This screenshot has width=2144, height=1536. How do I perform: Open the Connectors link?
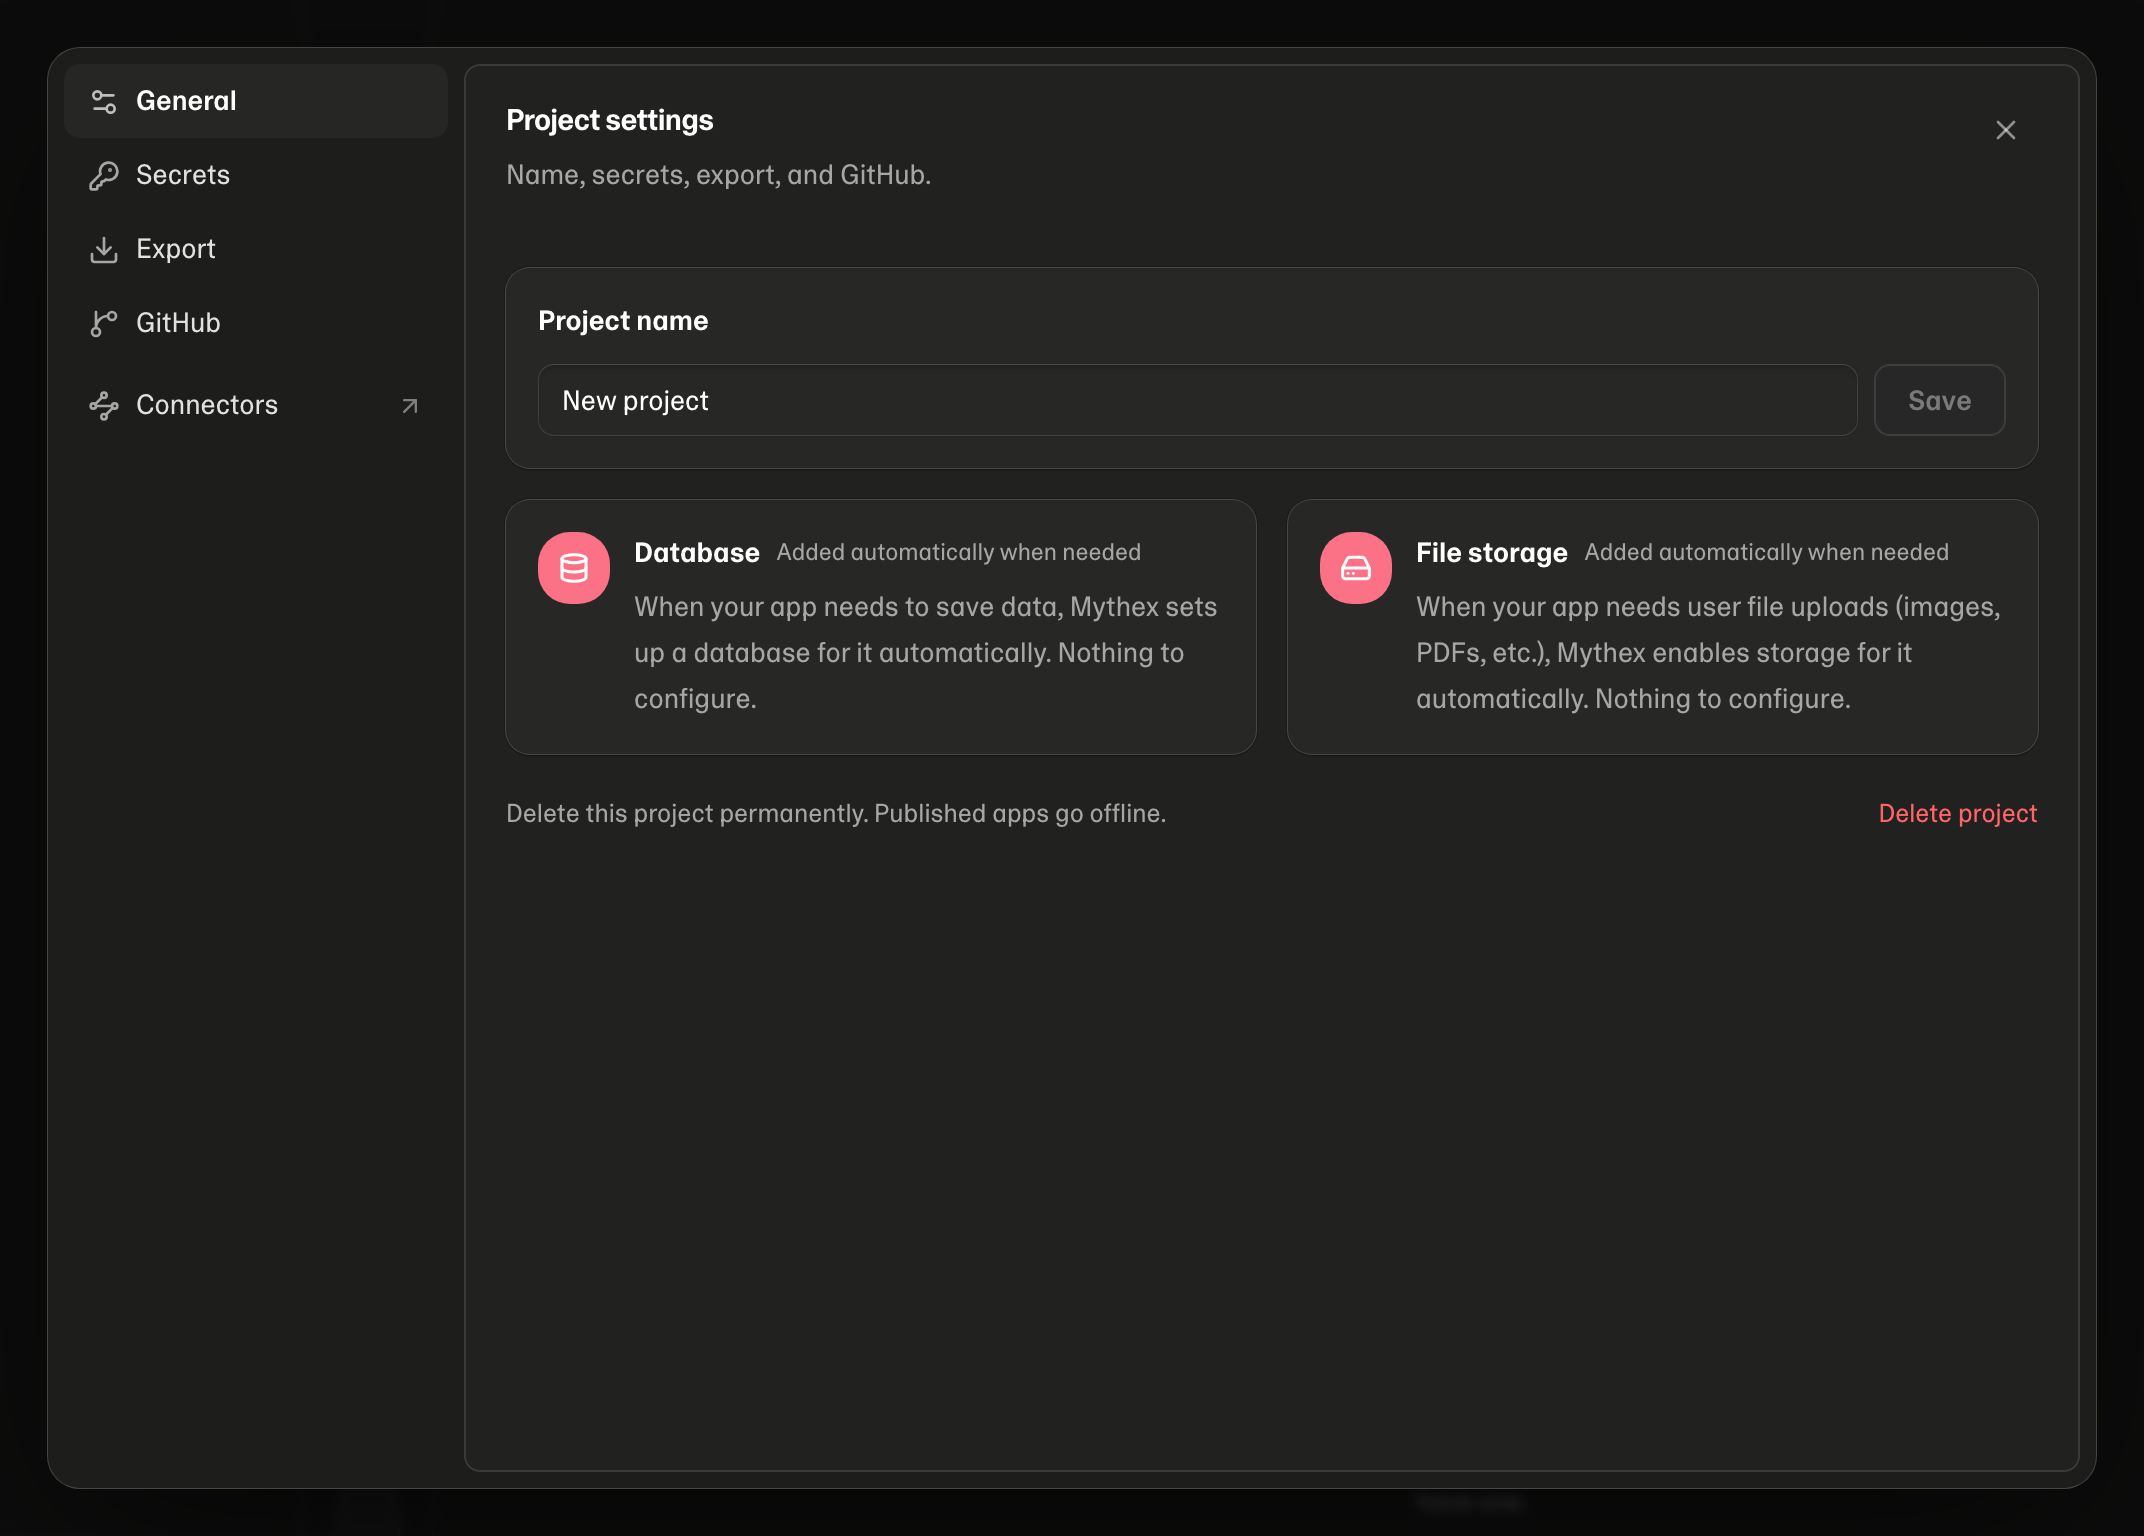[255, 405]
